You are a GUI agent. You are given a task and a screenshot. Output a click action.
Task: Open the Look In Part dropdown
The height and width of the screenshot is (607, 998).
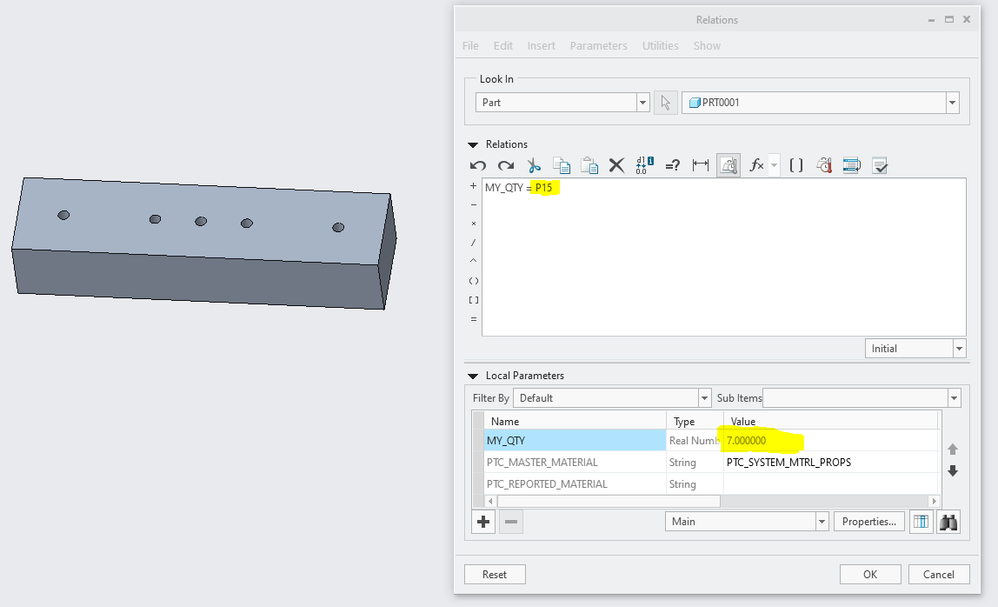[x=643, y=103]
